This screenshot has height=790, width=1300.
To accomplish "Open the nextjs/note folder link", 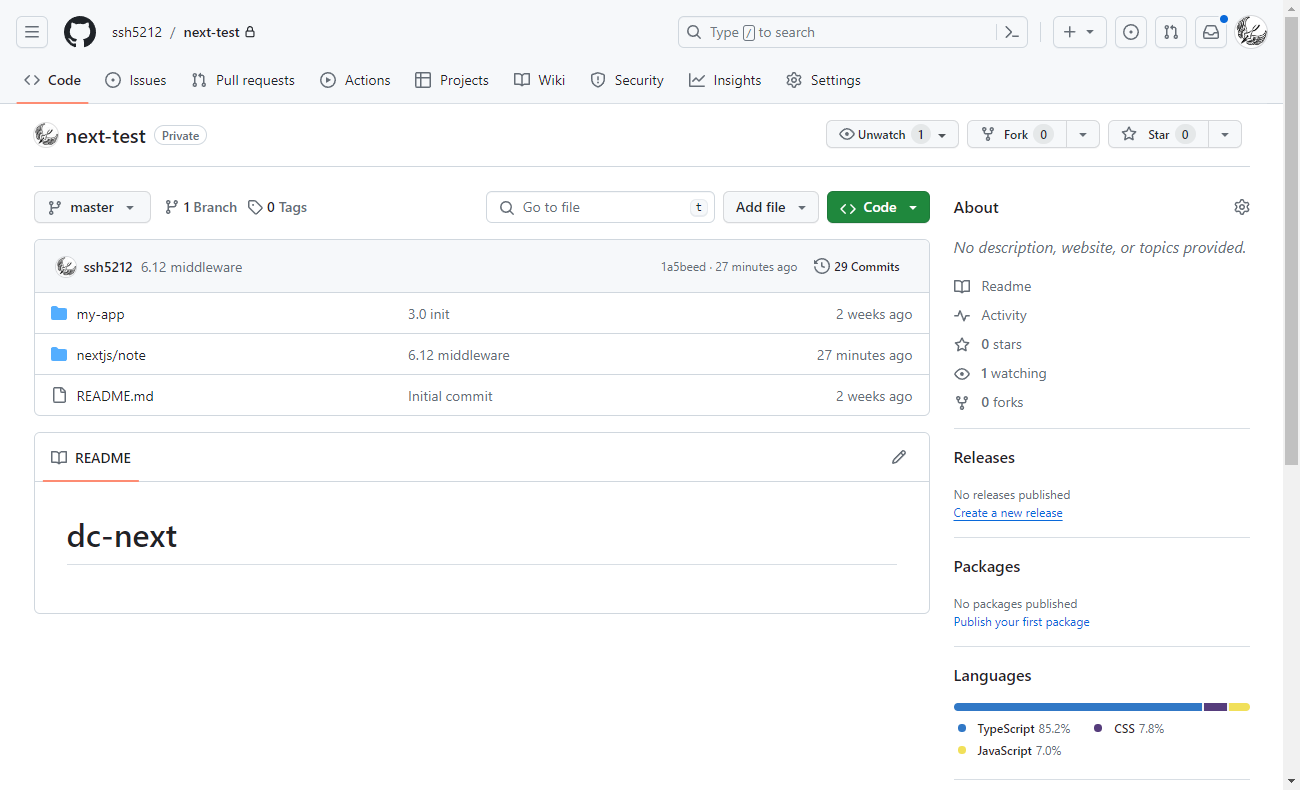I will (x=111, y=355).
